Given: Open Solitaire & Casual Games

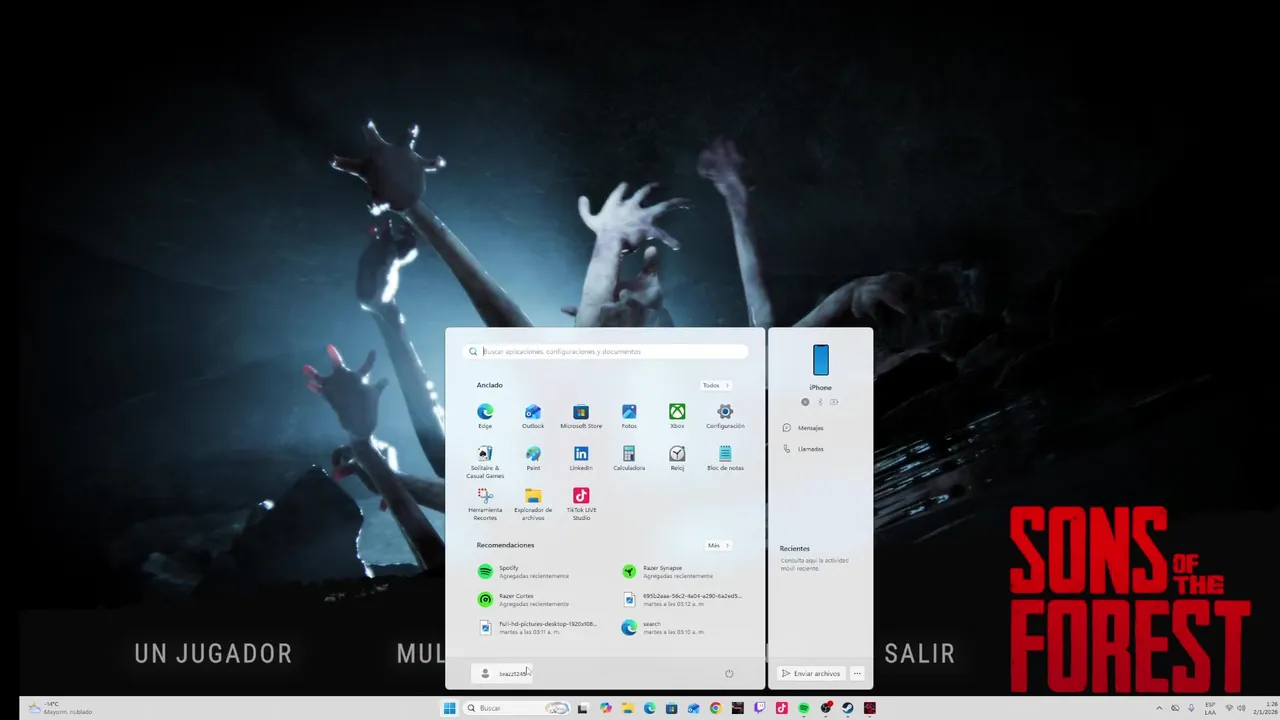Looking at the screenshot, I should (x=485, y=462).
